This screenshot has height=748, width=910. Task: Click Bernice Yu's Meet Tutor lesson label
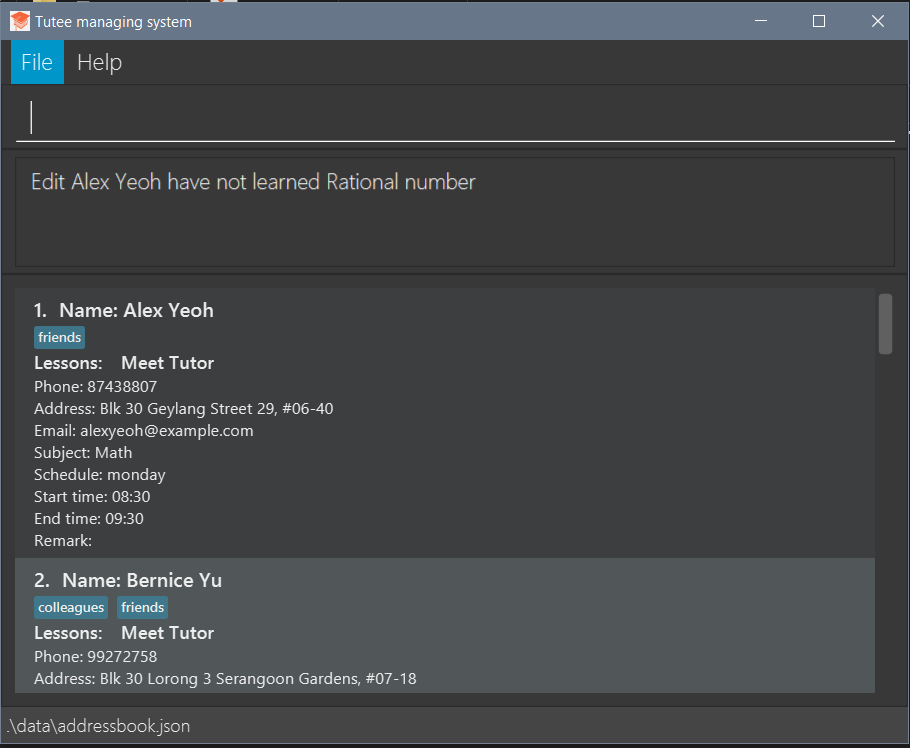[x=167, y=633]
